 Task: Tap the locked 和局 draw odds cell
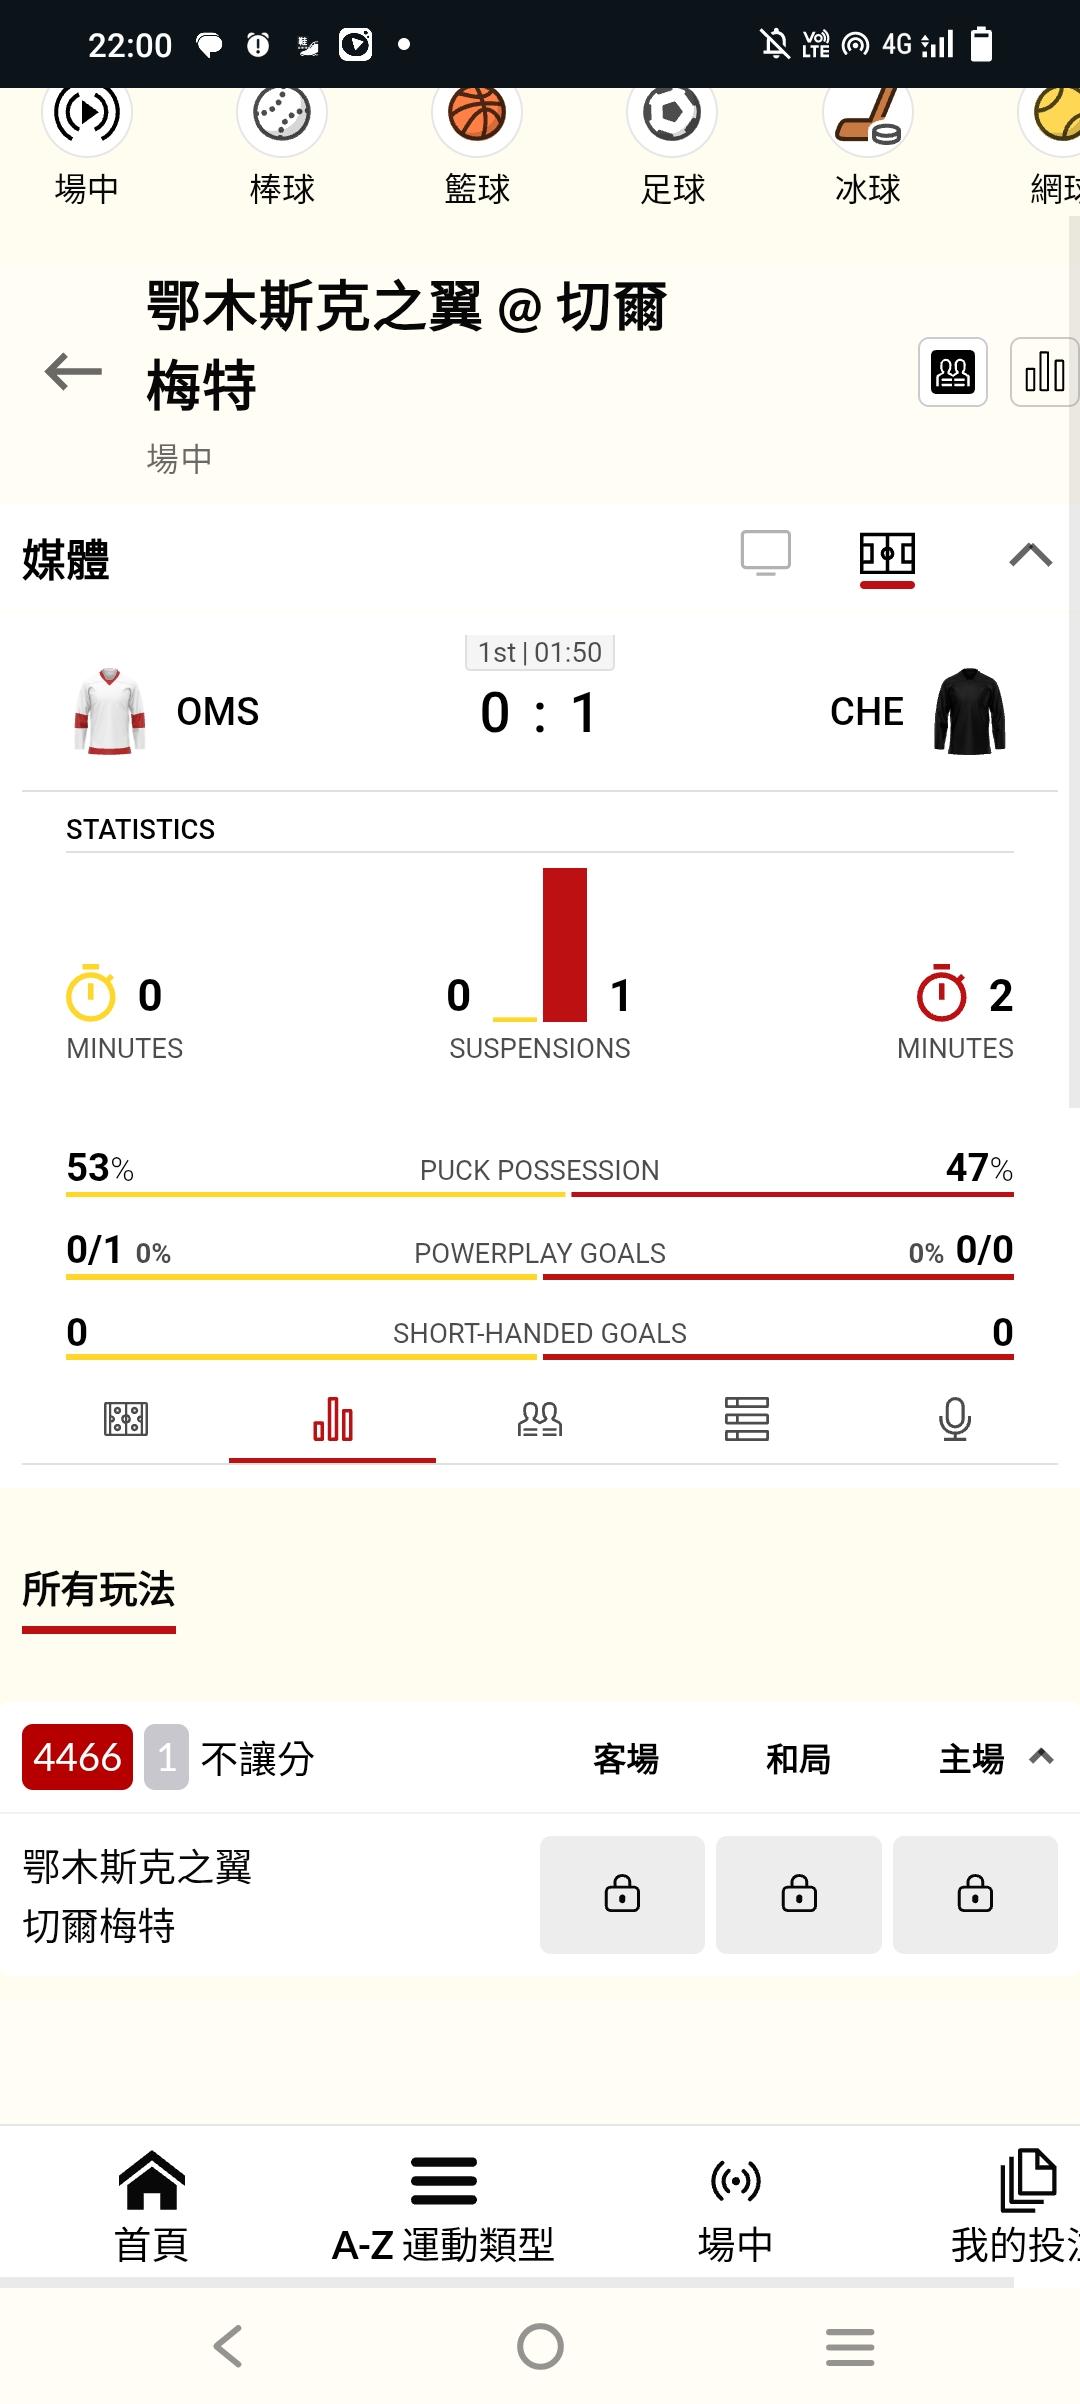pos(798,1894)
